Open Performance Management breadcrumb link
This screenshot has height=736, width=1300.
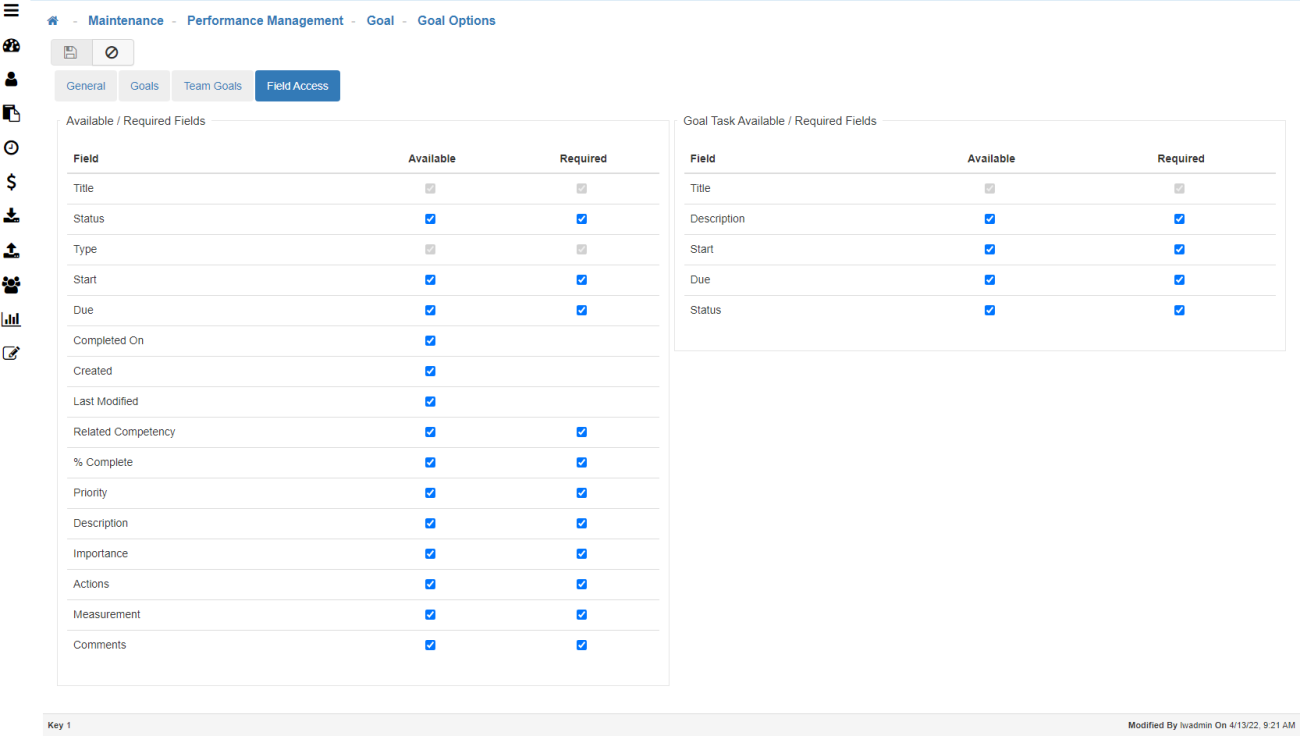pos(265,21)
